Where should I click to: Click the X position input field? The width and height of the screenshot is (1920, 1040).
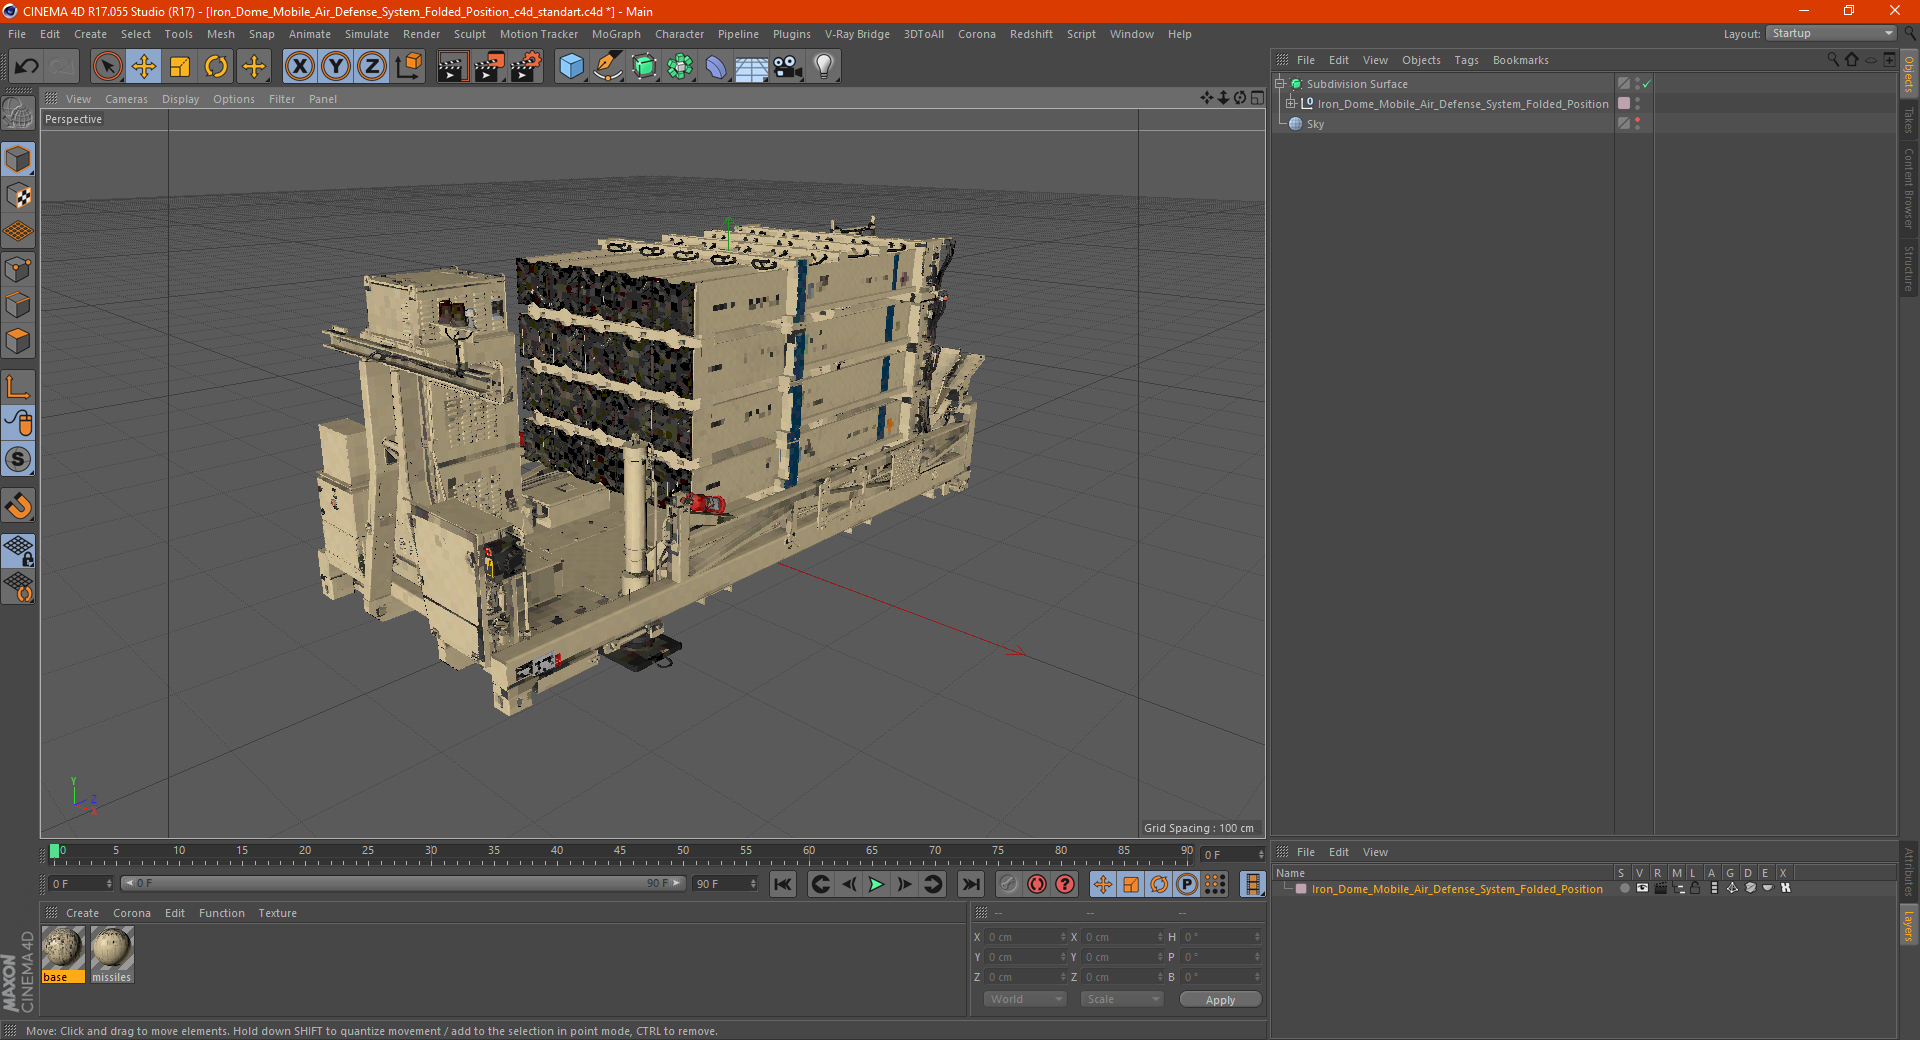[x=1025, y=937]
